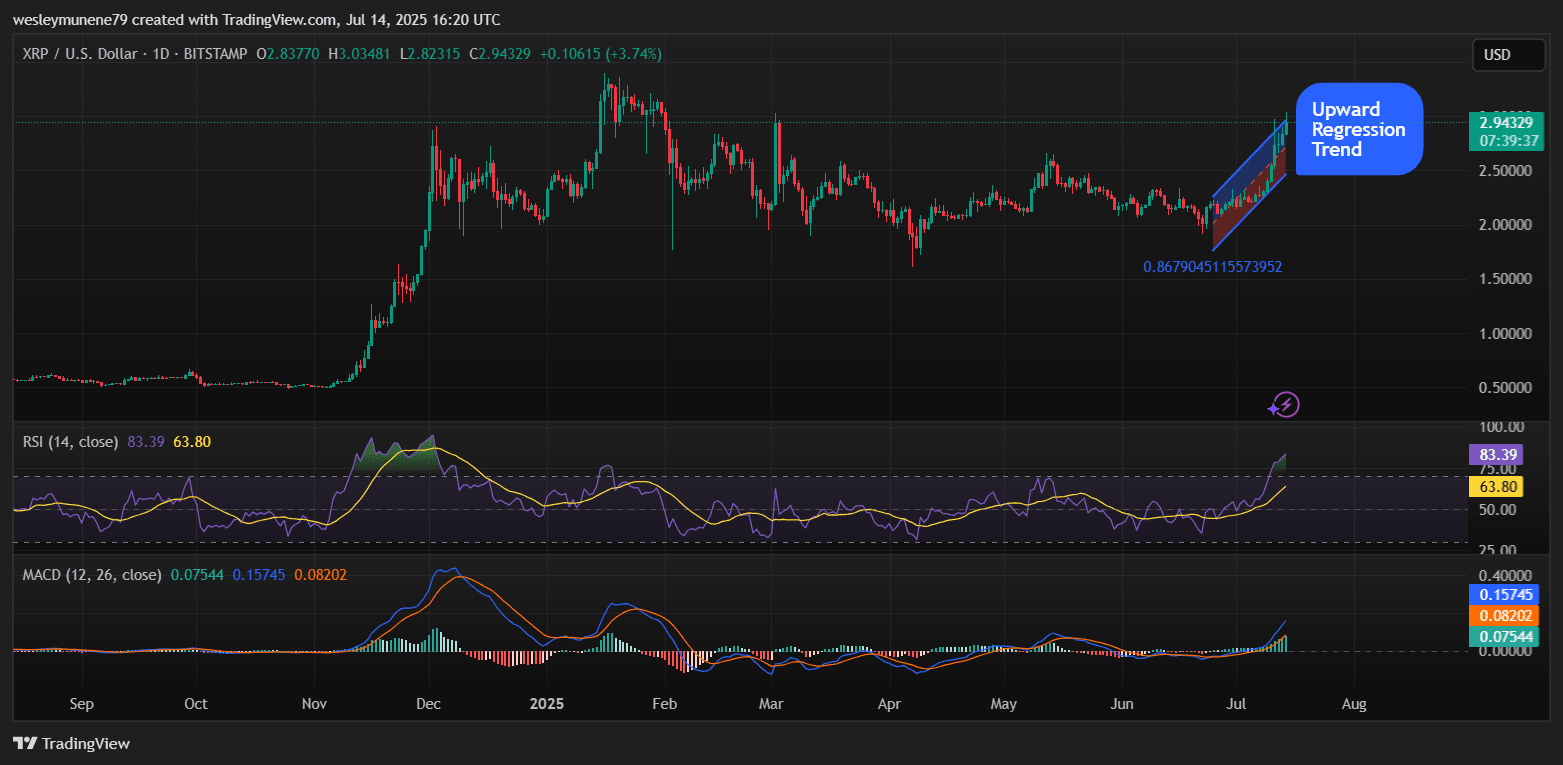Click the Sep label on time axis
This screenshot has height=765, width=1563.
point(82,704)
